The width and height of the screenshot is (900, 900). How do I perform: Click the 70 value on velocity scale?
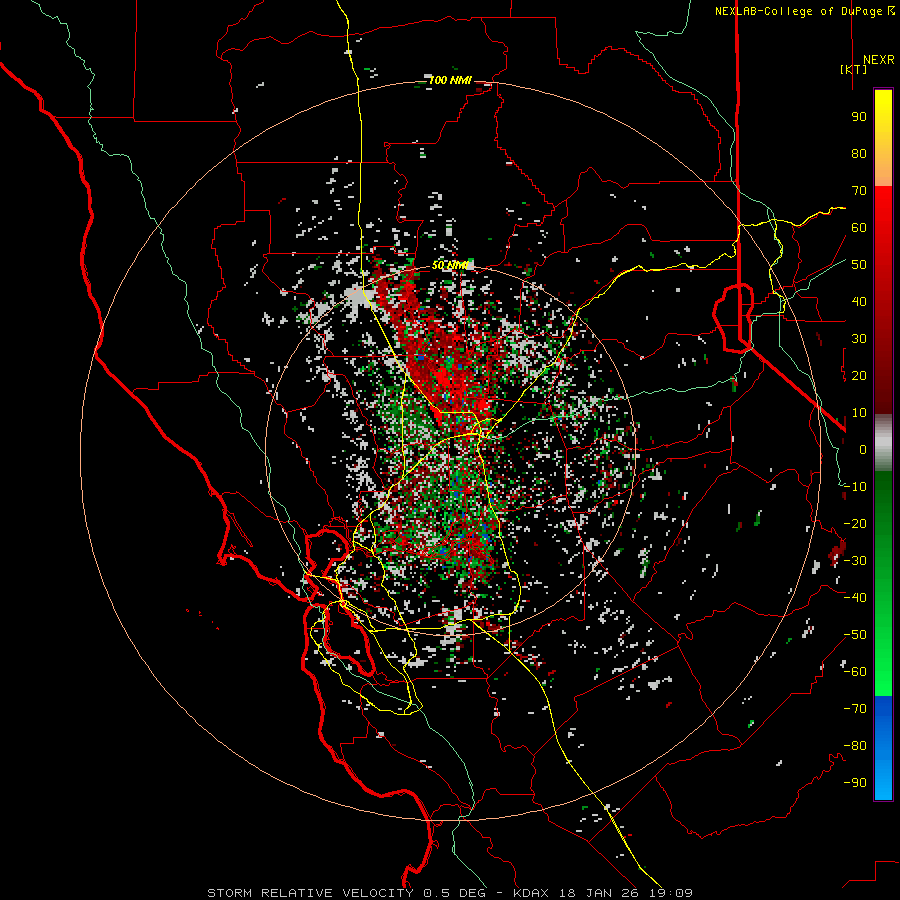click(859, 191)
